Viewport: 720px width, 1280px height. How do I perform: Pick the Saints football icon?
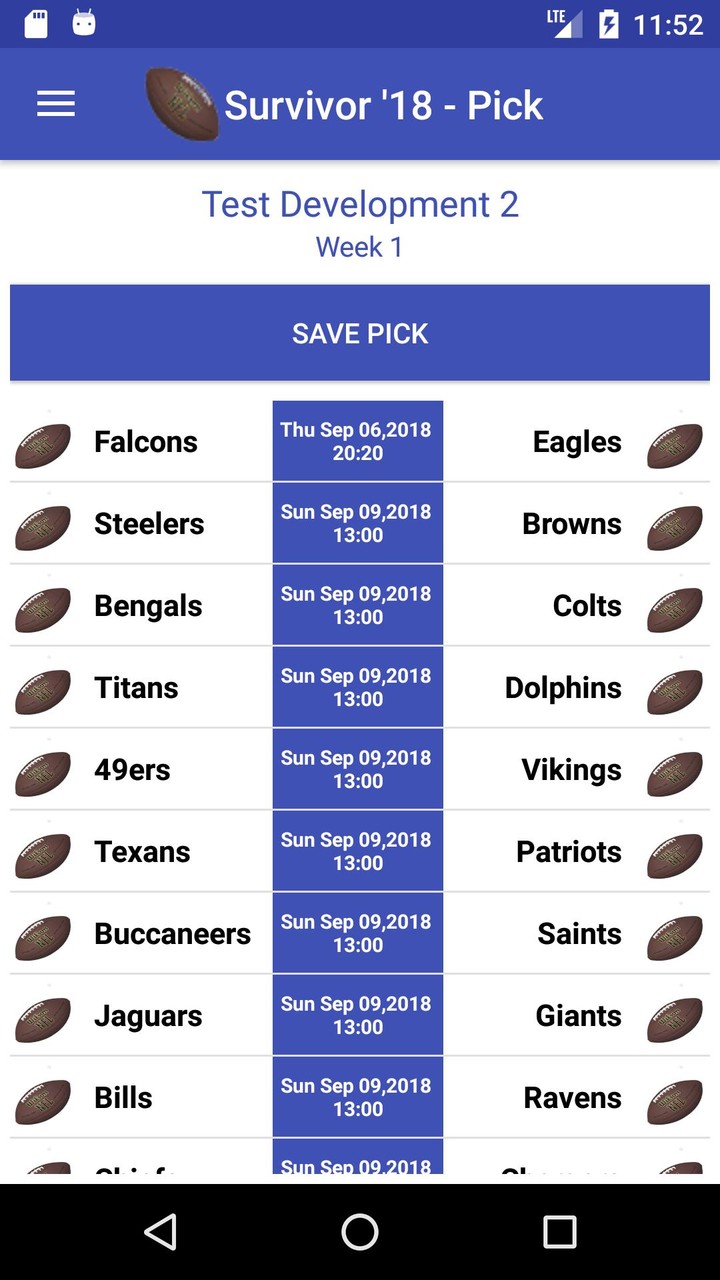676,938
